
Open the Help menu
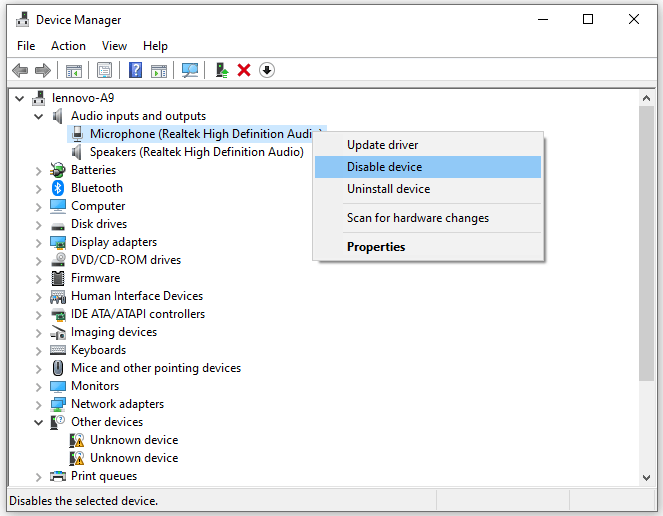coord(155,46)
